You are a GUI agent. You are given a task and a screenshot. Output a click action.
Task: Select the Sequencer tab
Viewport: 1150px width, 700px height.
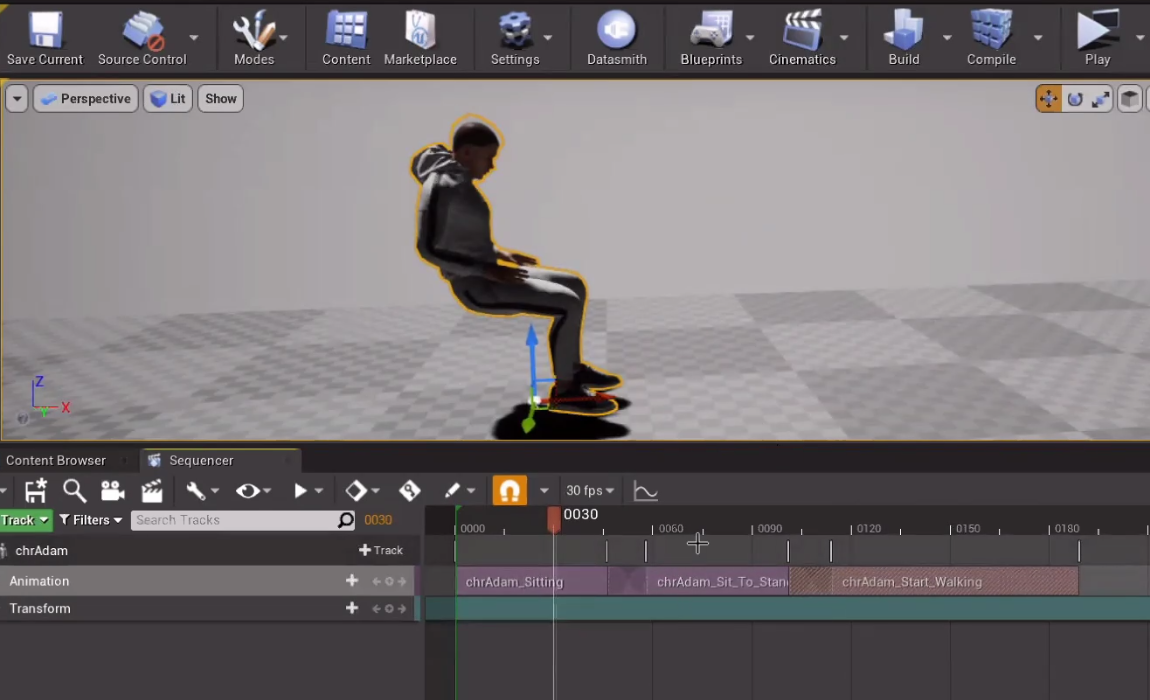click(x=200, y=460)
